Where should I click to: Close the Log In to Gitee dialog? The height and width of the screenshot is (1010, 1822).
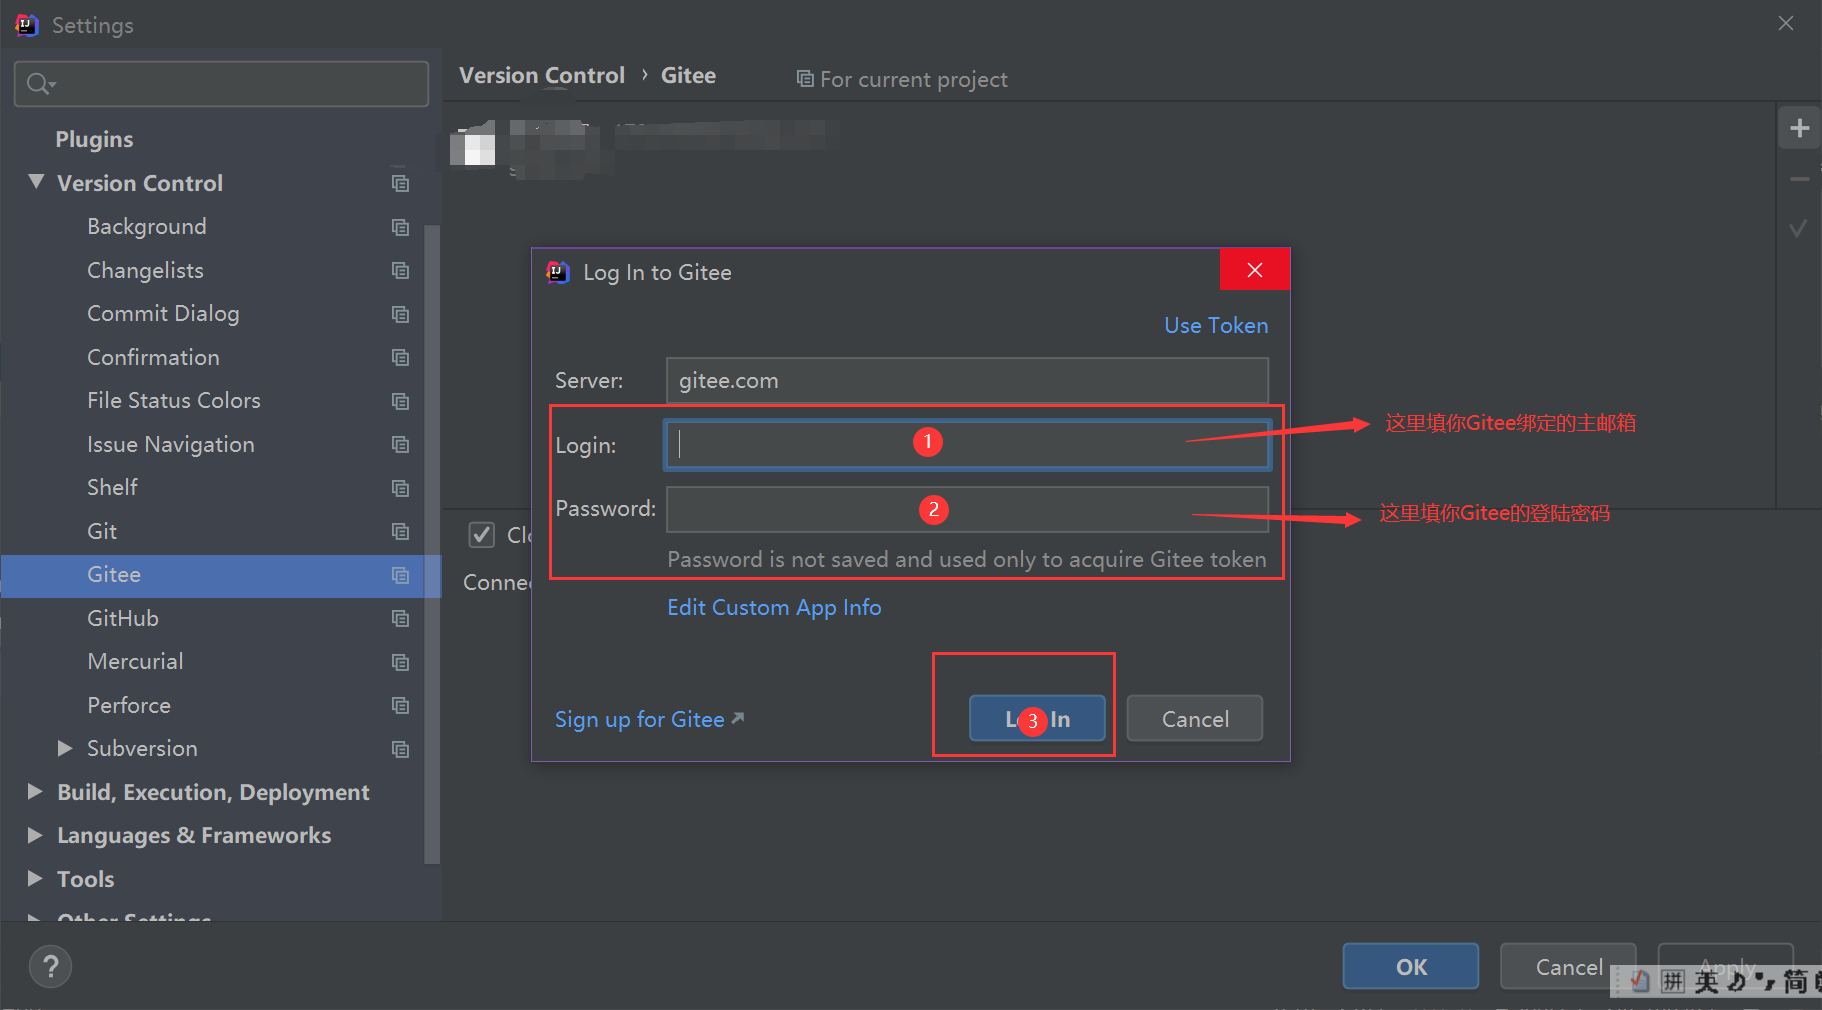click(x=1254, y=270)
